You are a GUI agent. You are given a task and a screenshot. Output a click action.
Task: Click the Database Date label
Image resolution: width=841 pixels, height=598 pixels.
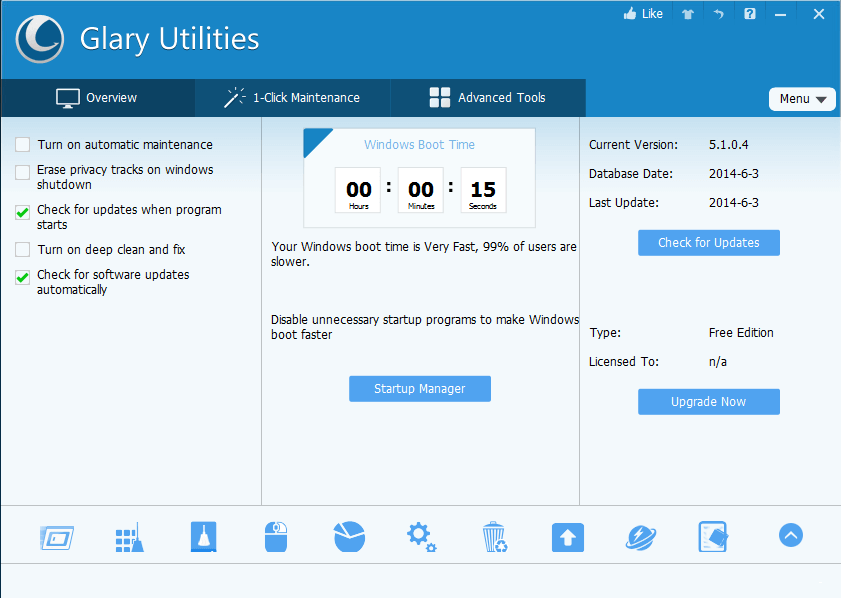(x=631, y=174)
